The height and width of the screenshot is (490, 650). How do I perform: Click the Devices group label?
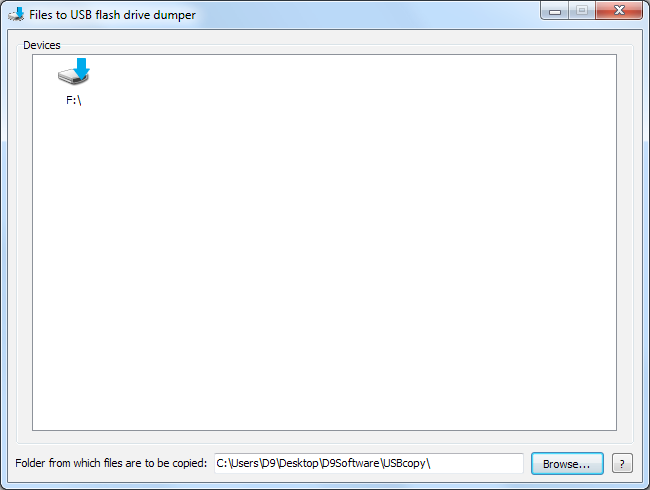coord(41,45)
